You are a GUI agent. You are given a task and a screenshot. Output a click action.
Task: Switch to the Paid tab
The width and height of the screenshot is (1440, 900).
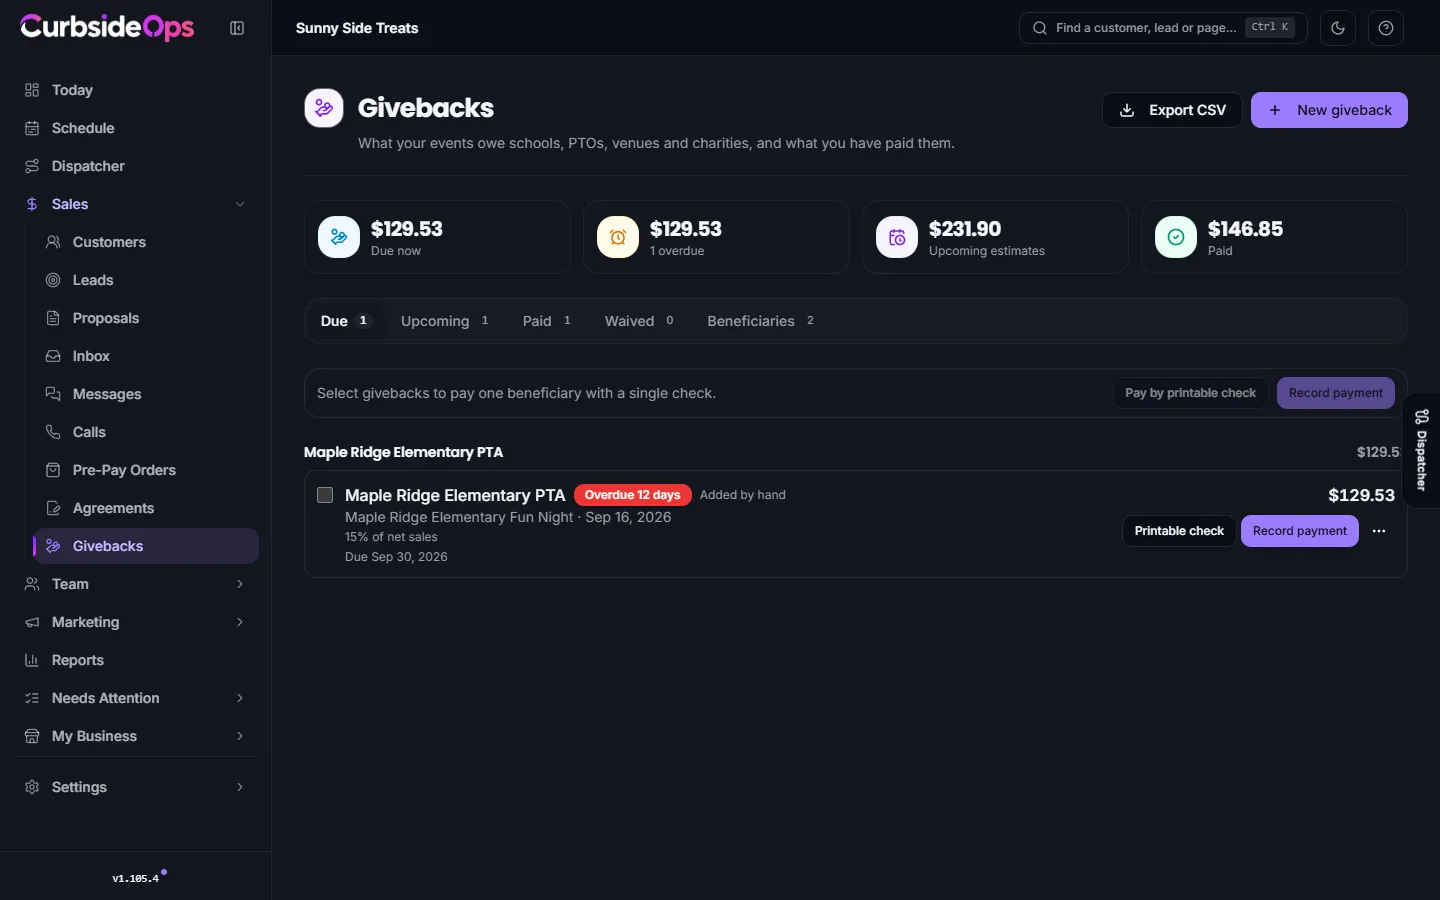pyautogui.click(x=547, y=321)
